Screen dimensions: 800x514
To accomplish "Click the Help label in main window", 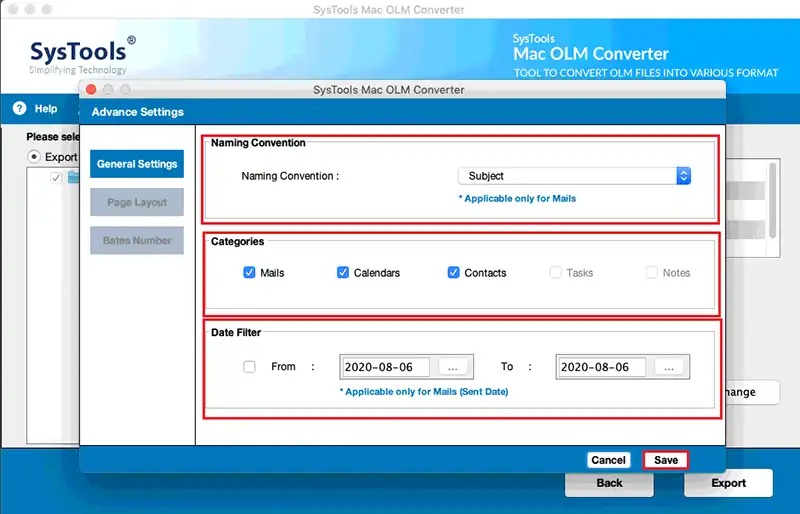I will coord(46,109).
